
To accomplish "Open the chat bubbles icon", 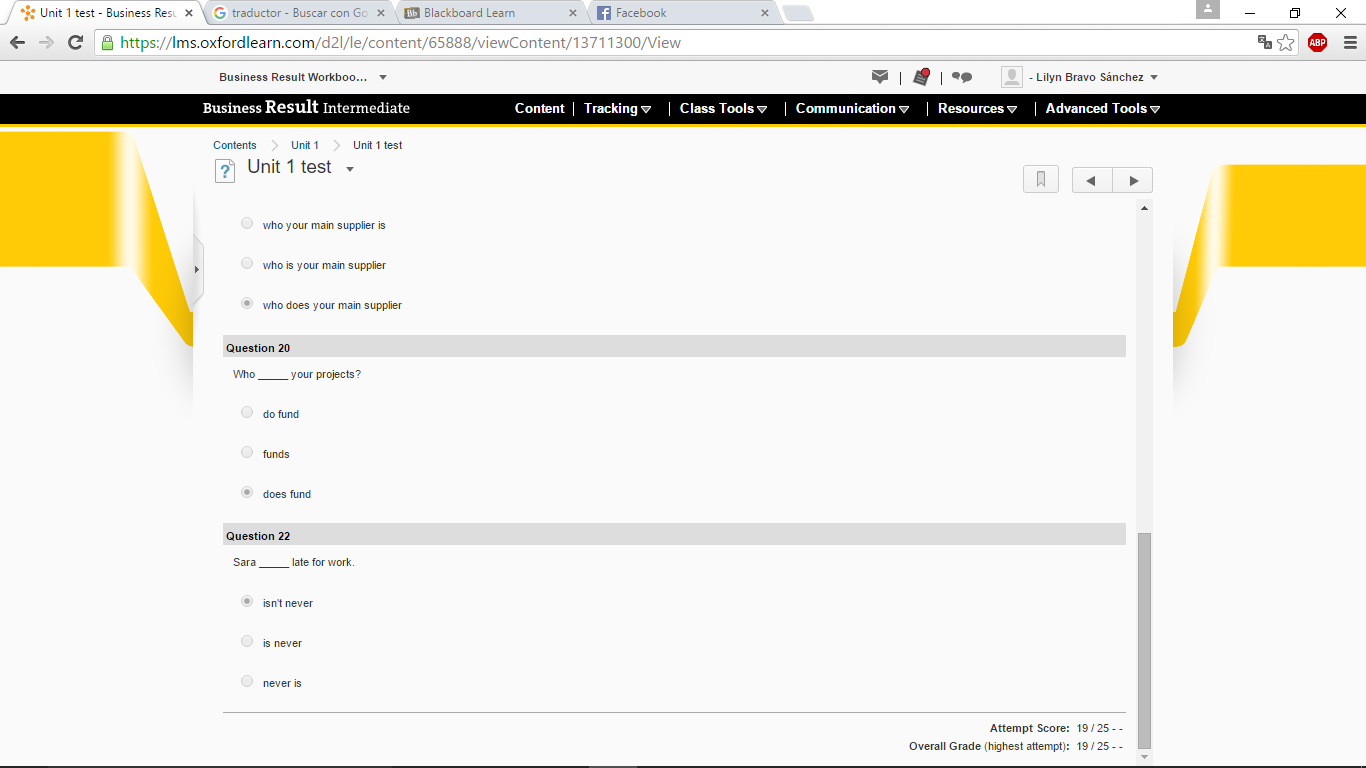I will [x=962, y=77].
